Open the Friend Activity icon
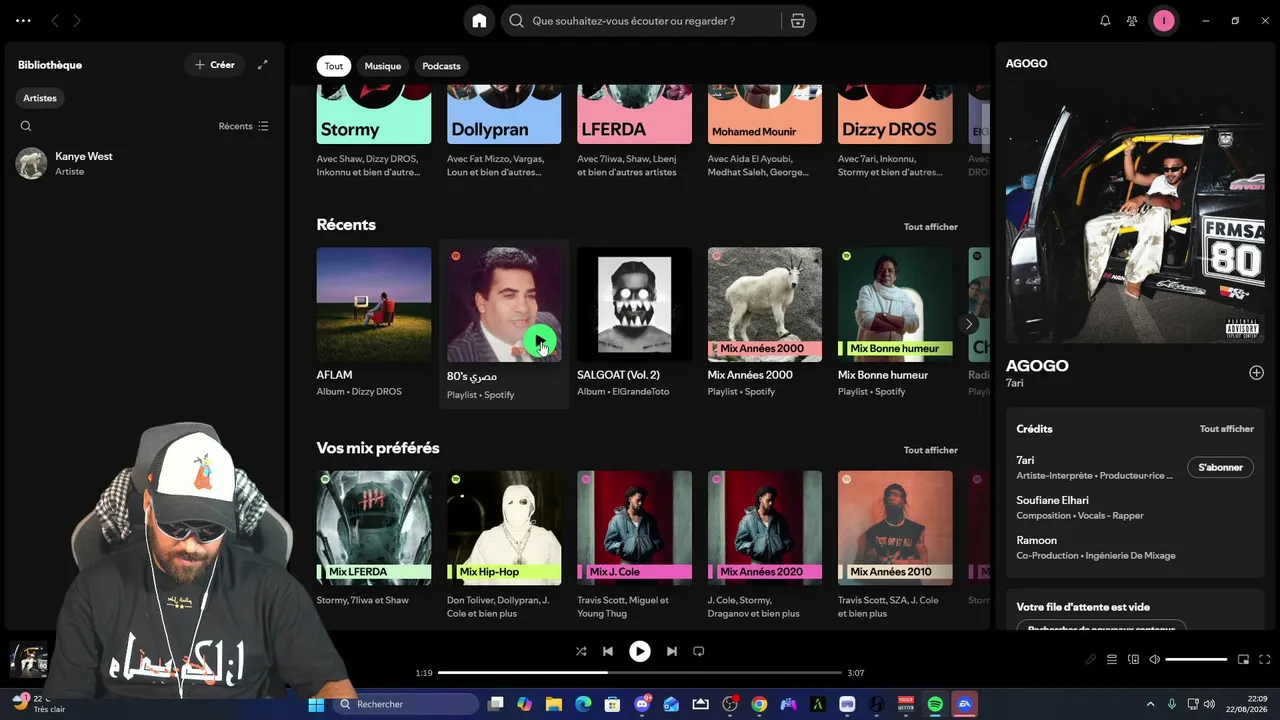This screenshot has width=1280, height=720. coord(1132,21)
